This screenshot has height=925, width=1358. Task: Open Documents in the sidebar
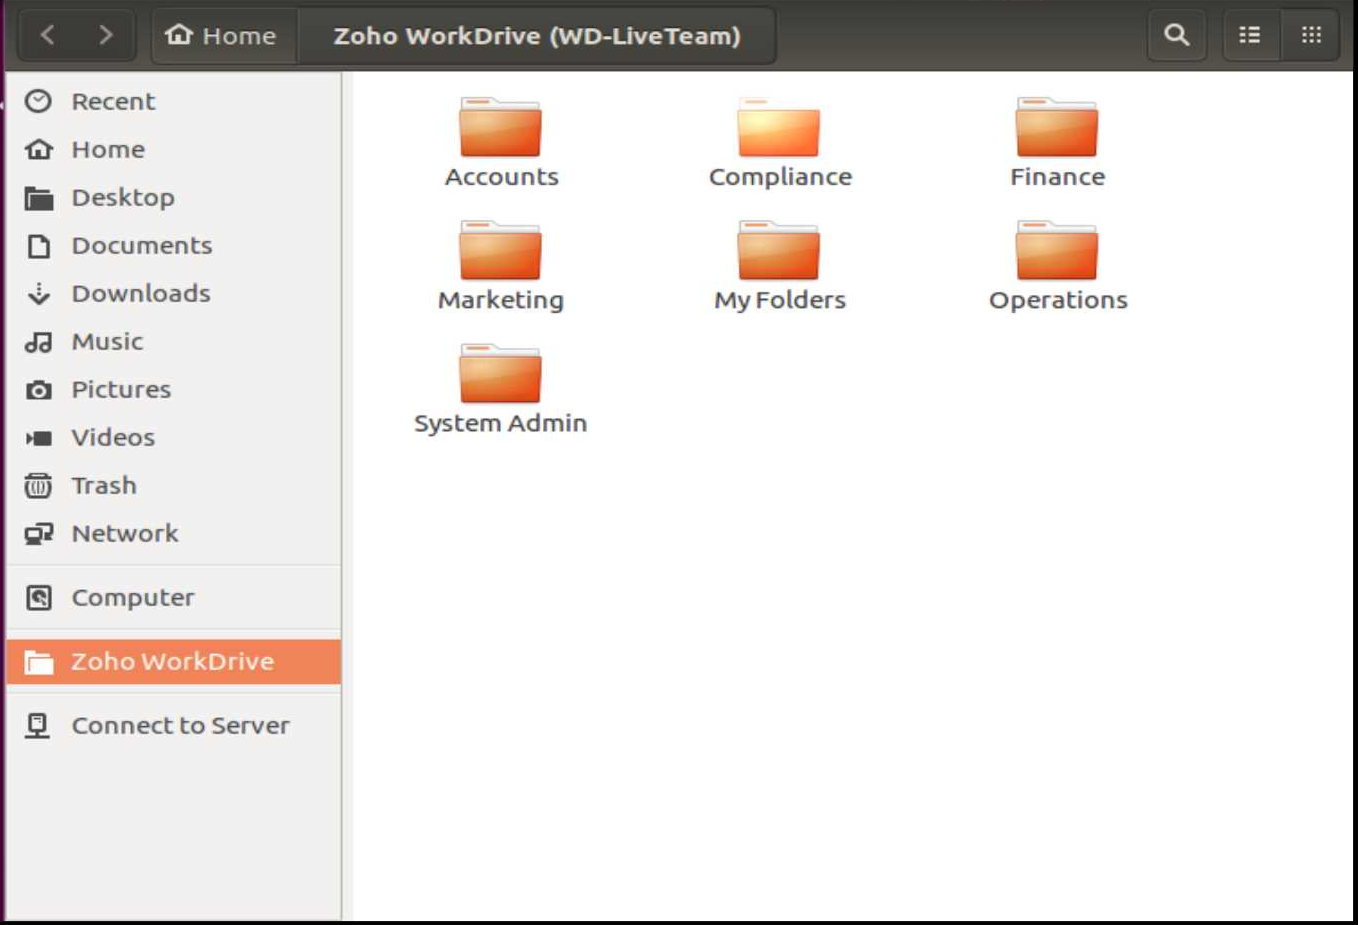[174, 245]
